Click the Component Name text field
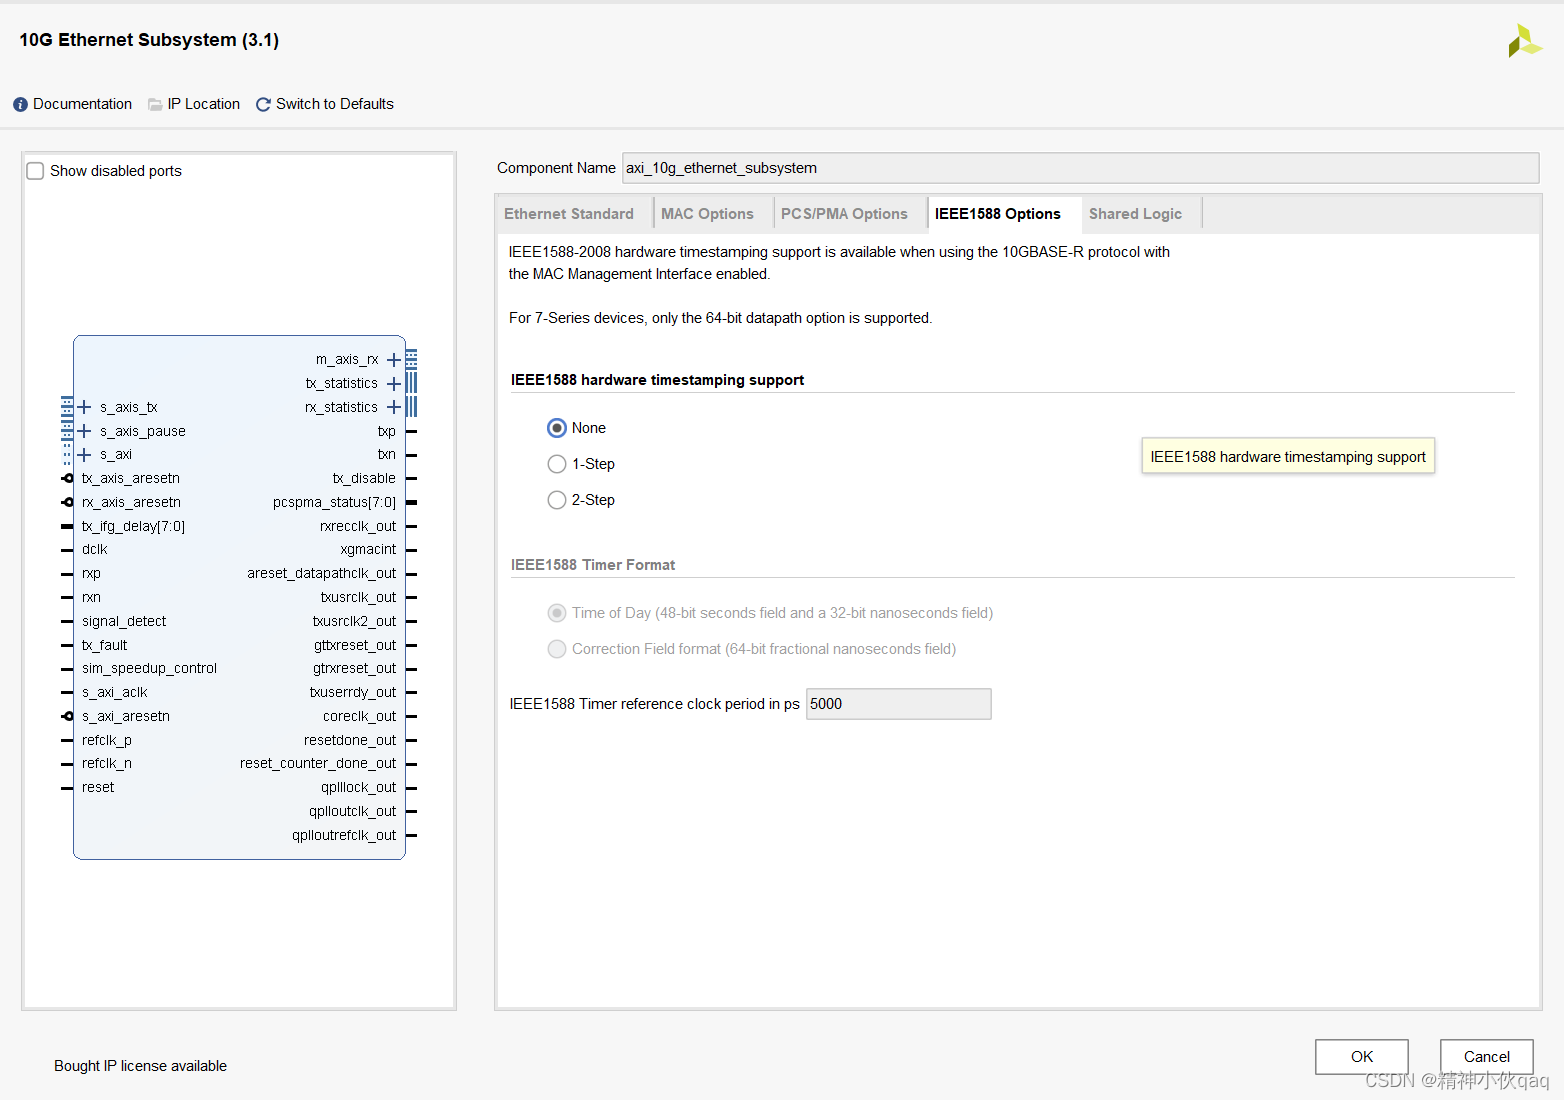This screenshot has width=1564, height=1100. [x=1080, y=168]
